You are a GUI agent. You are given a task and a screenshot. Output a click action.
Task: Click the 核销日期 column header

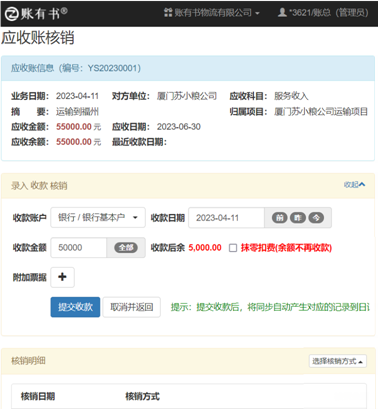[38, 396]
